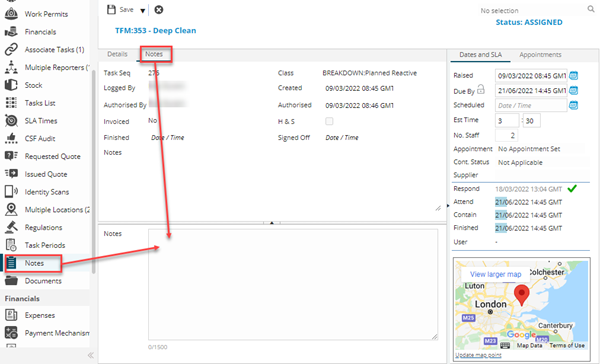Open Expenses icon

[11, 315]
